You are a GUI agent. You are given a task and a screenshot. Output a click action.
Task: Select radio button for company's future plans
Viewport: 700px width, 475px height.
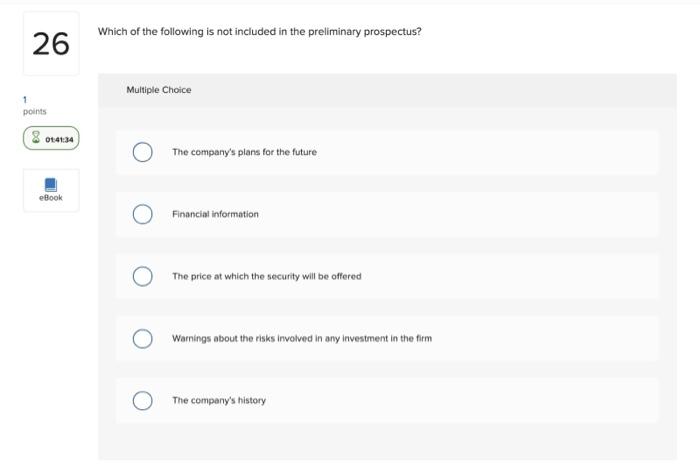pos(143,152)
